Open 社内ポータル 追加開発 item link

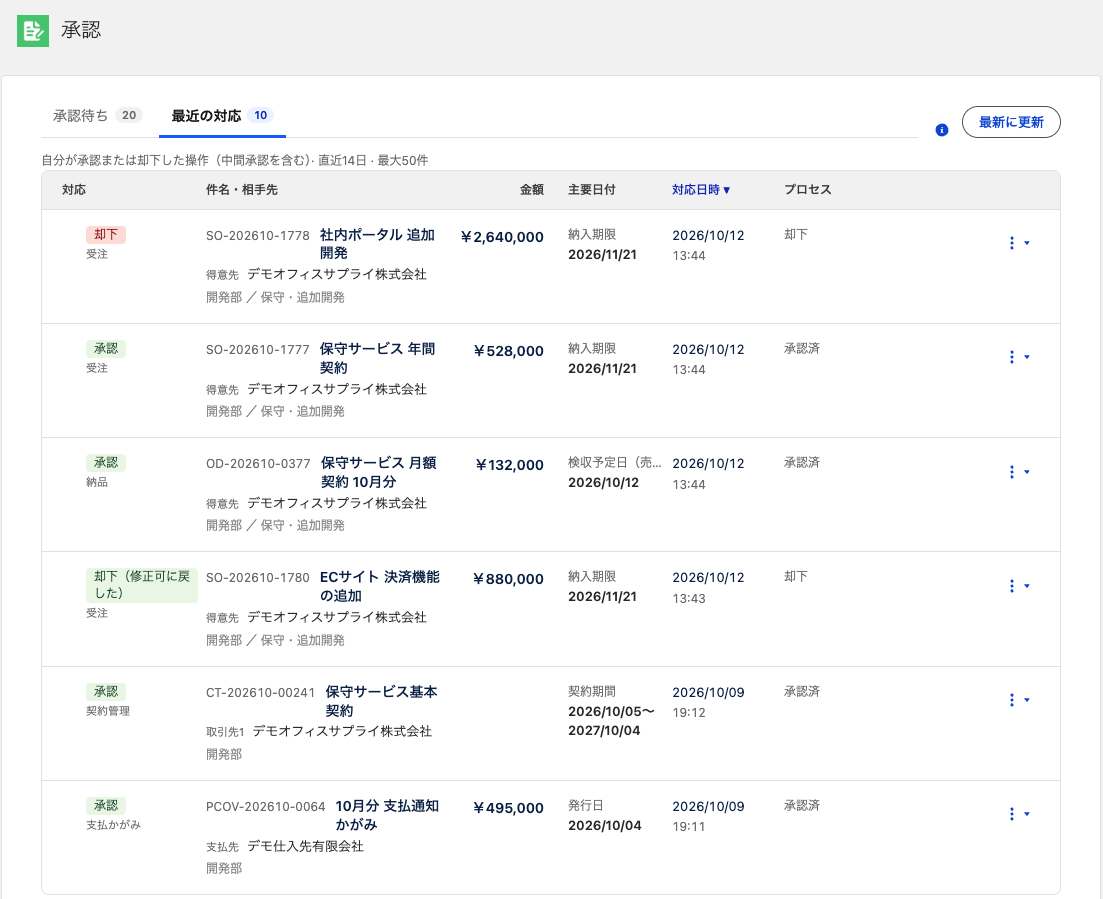(377, 243)
